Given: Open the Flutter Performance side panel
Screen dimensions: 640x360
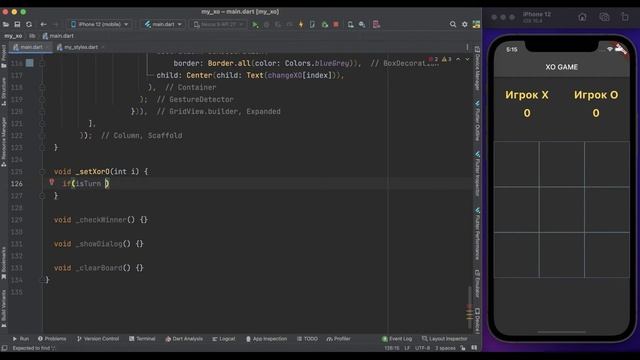Looking at the screenshot, I should [477, 234].
